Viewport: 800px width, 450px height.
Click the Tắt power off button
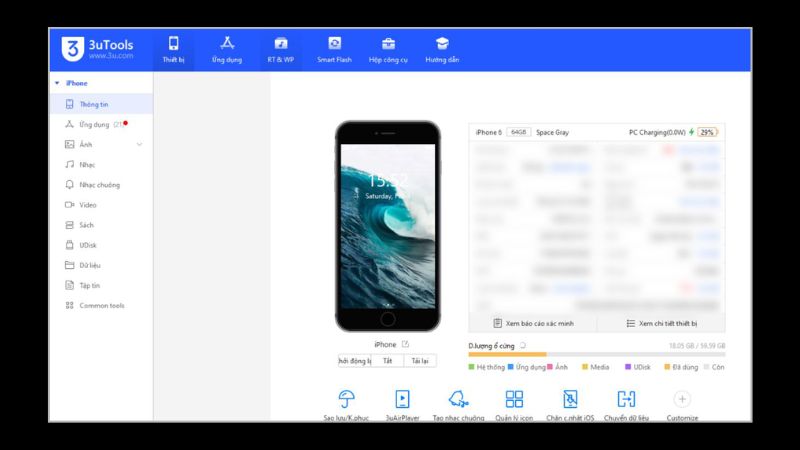(387, 361)
